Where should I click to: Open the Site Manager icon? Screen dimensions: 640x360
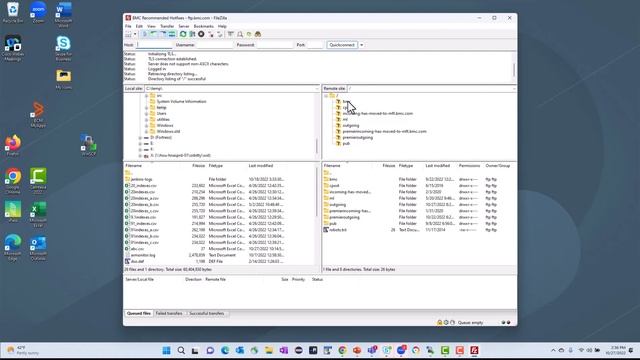[x=128, y=34]
